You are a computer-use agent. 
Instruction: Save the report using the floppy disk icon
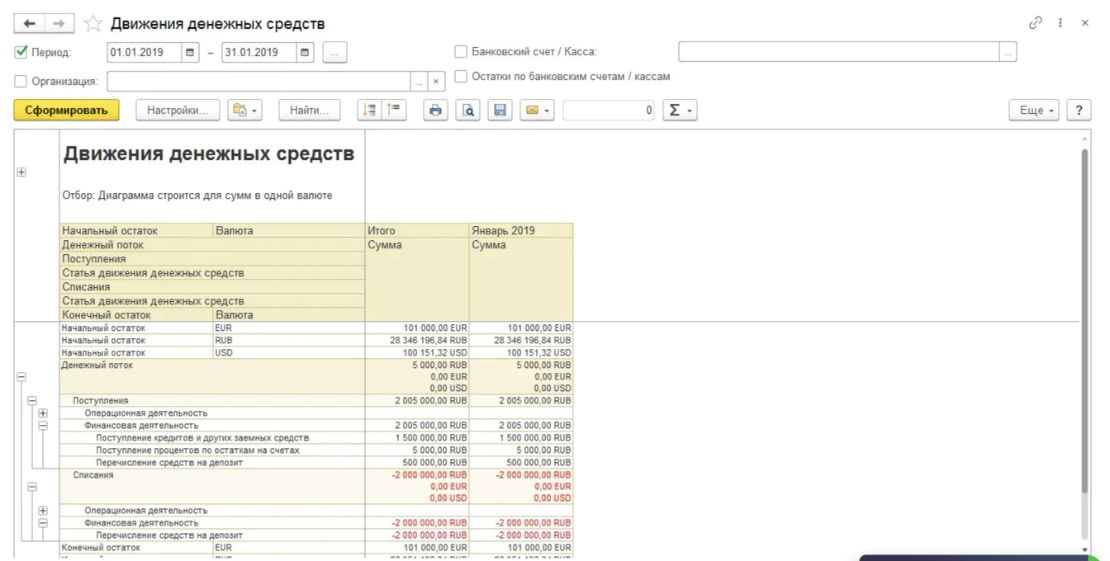(x=499, y=111)
